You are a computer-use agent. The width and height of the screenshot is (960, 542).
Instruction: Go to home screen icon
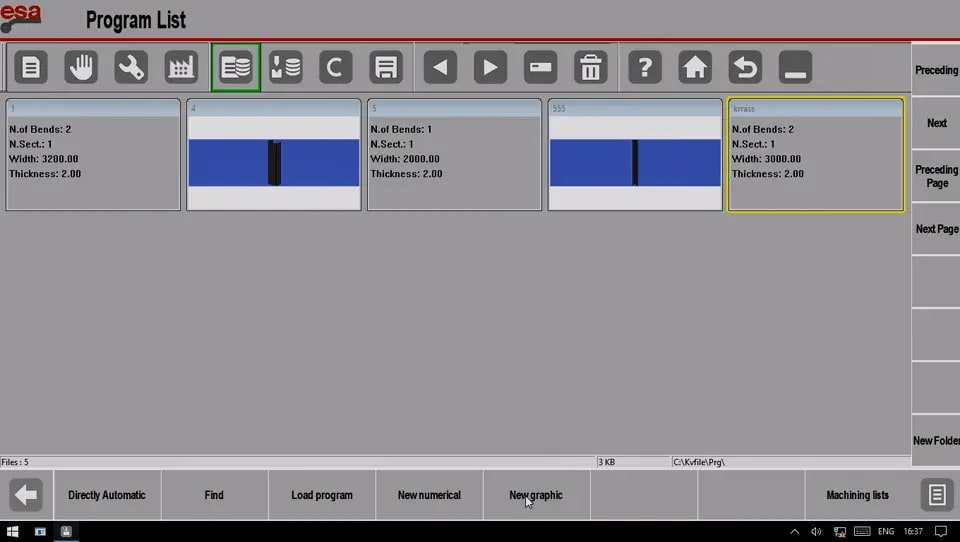coord(695,67)
